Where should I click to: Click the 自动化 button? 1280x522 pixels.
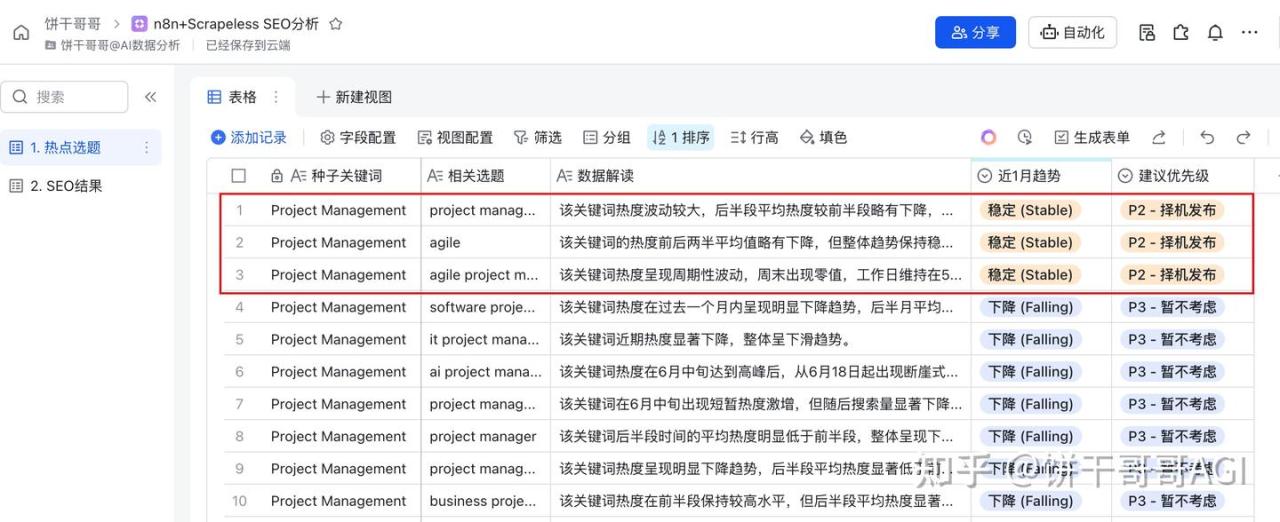click(1072, 32)
